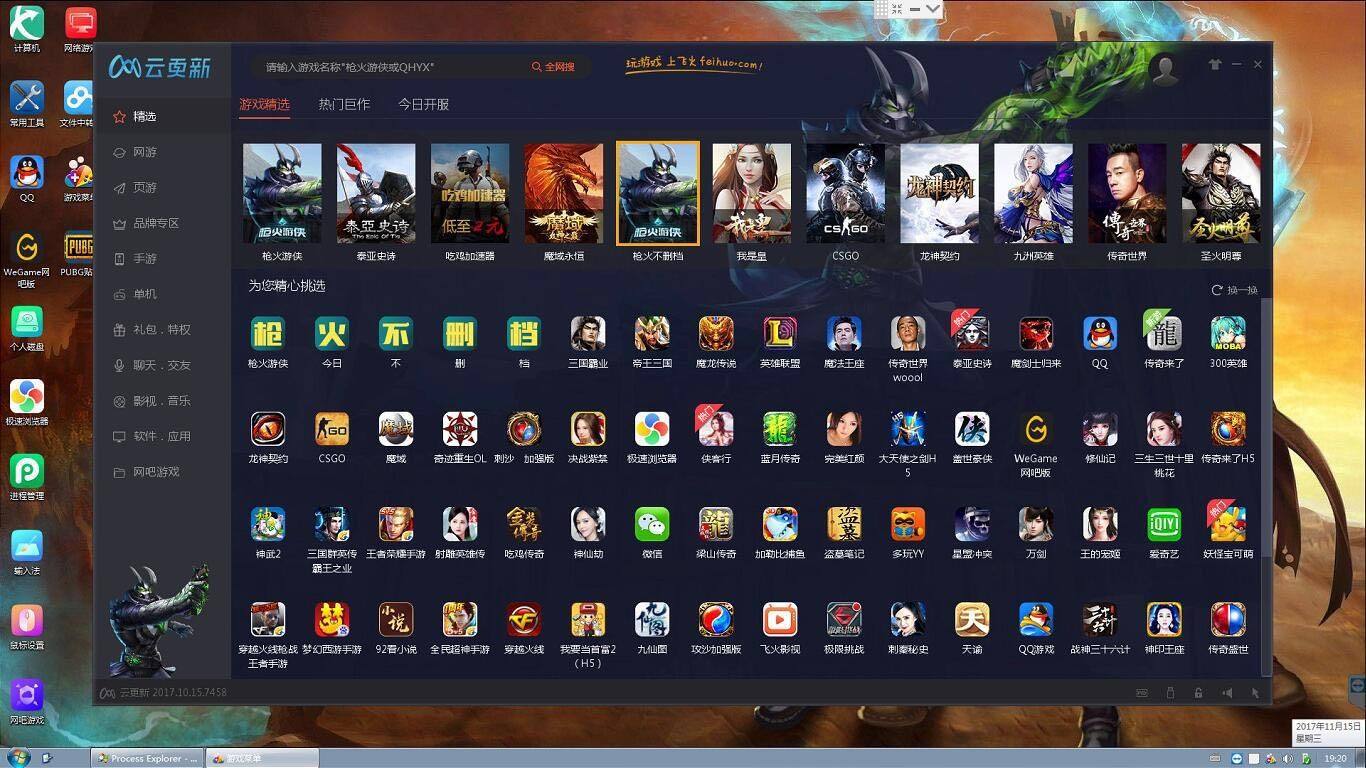
Task: Open 九州英雄 featured thumbnail
Action: [1034, 194]
